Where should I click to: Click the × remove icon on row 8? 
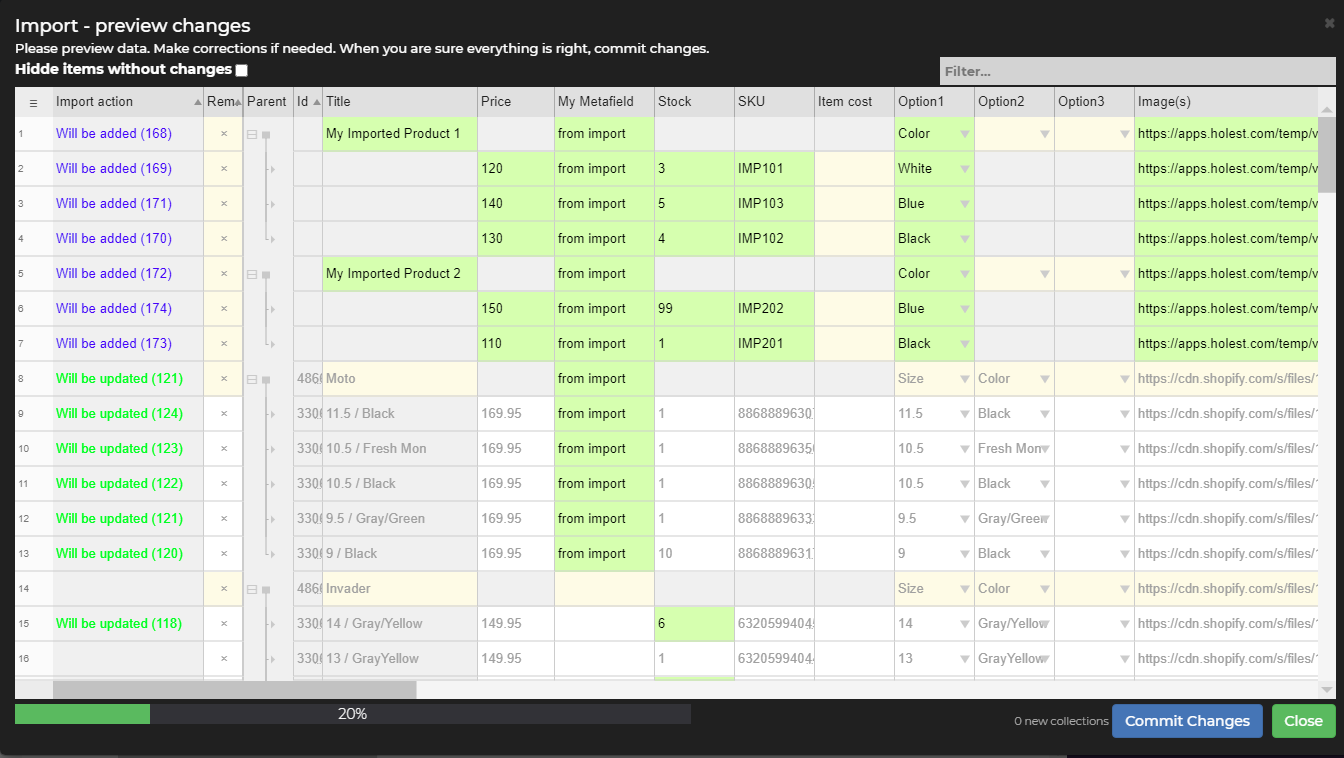pyautogui.click(x=224, y=379)
